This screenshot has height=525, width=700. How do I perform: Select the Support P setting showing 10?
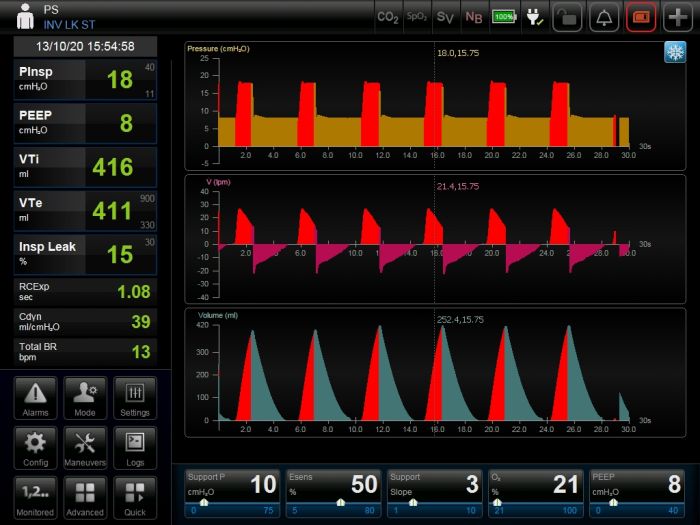[x=232, y=493]
